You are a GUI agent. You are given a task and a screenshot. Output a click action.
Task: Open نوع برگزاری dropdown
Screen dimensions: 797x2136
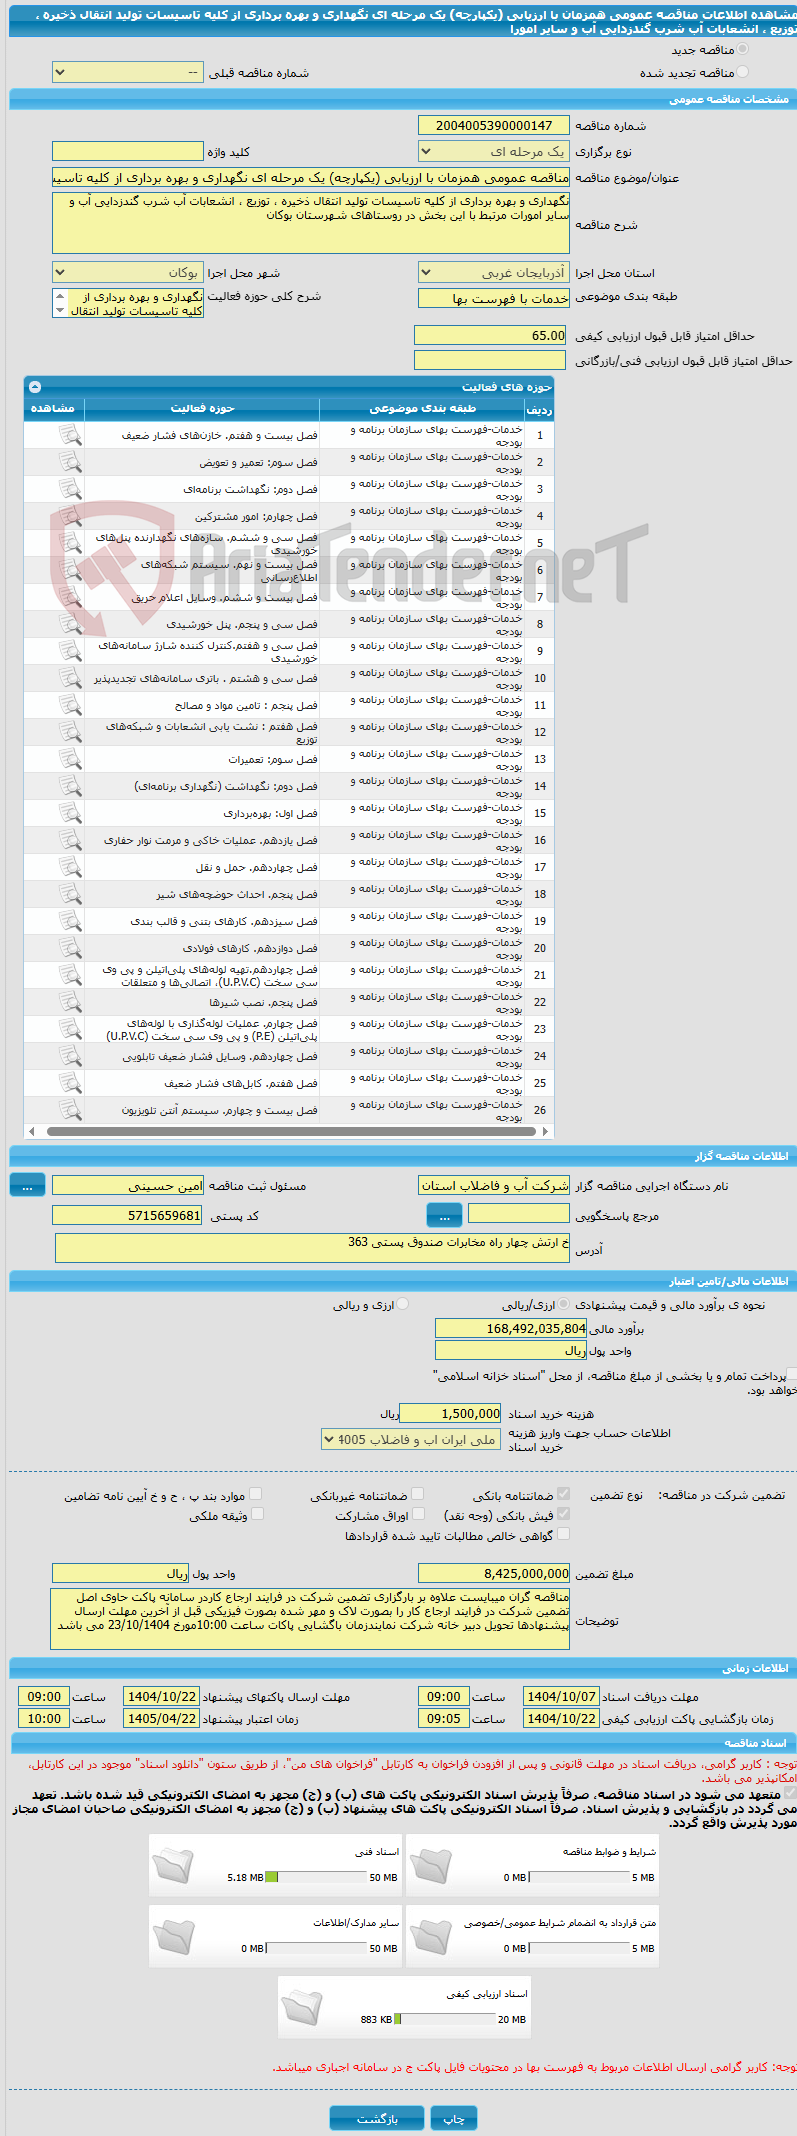(494, 152)
